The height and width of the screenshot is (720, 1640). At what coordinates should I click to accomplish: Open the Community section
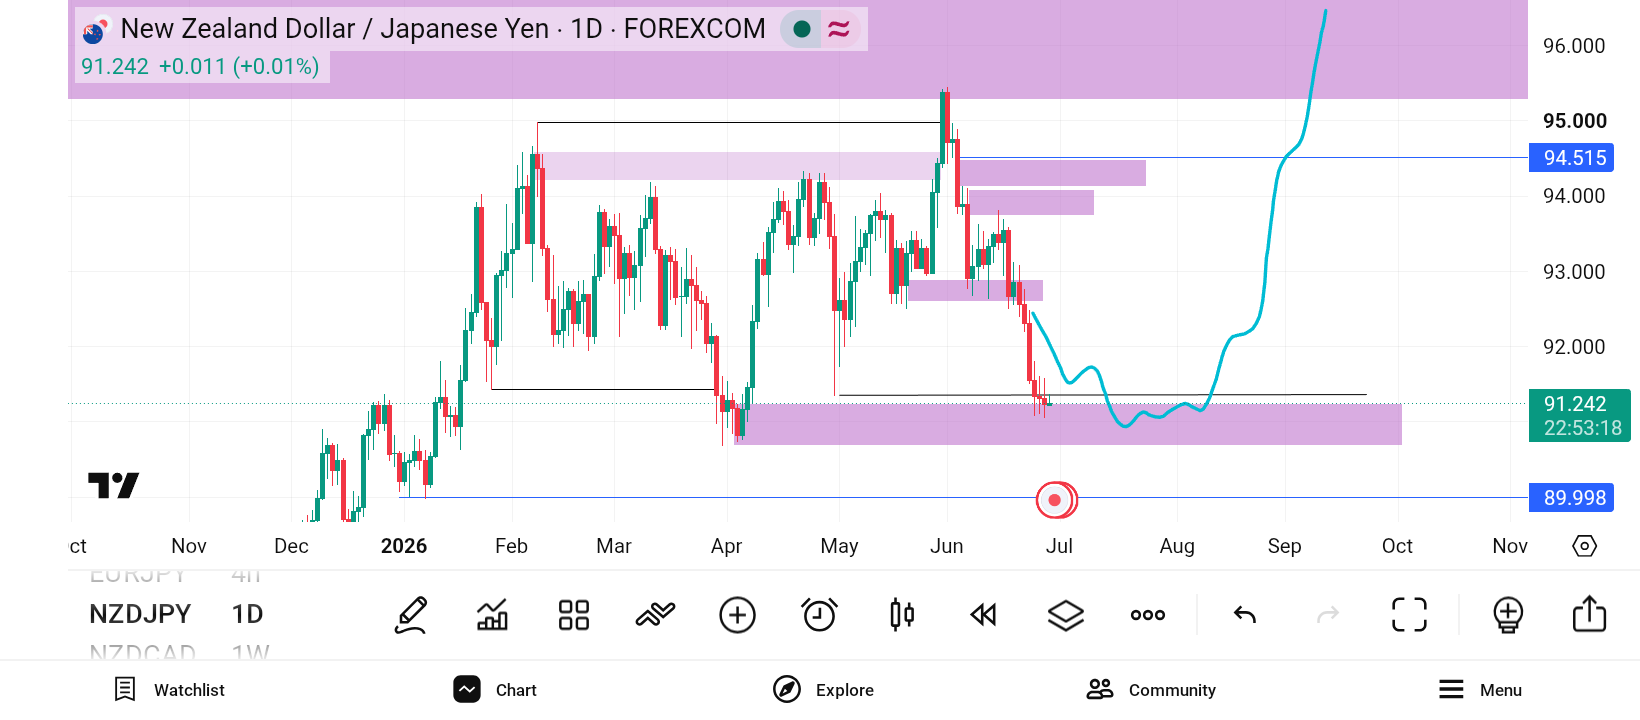[1151, 690]
